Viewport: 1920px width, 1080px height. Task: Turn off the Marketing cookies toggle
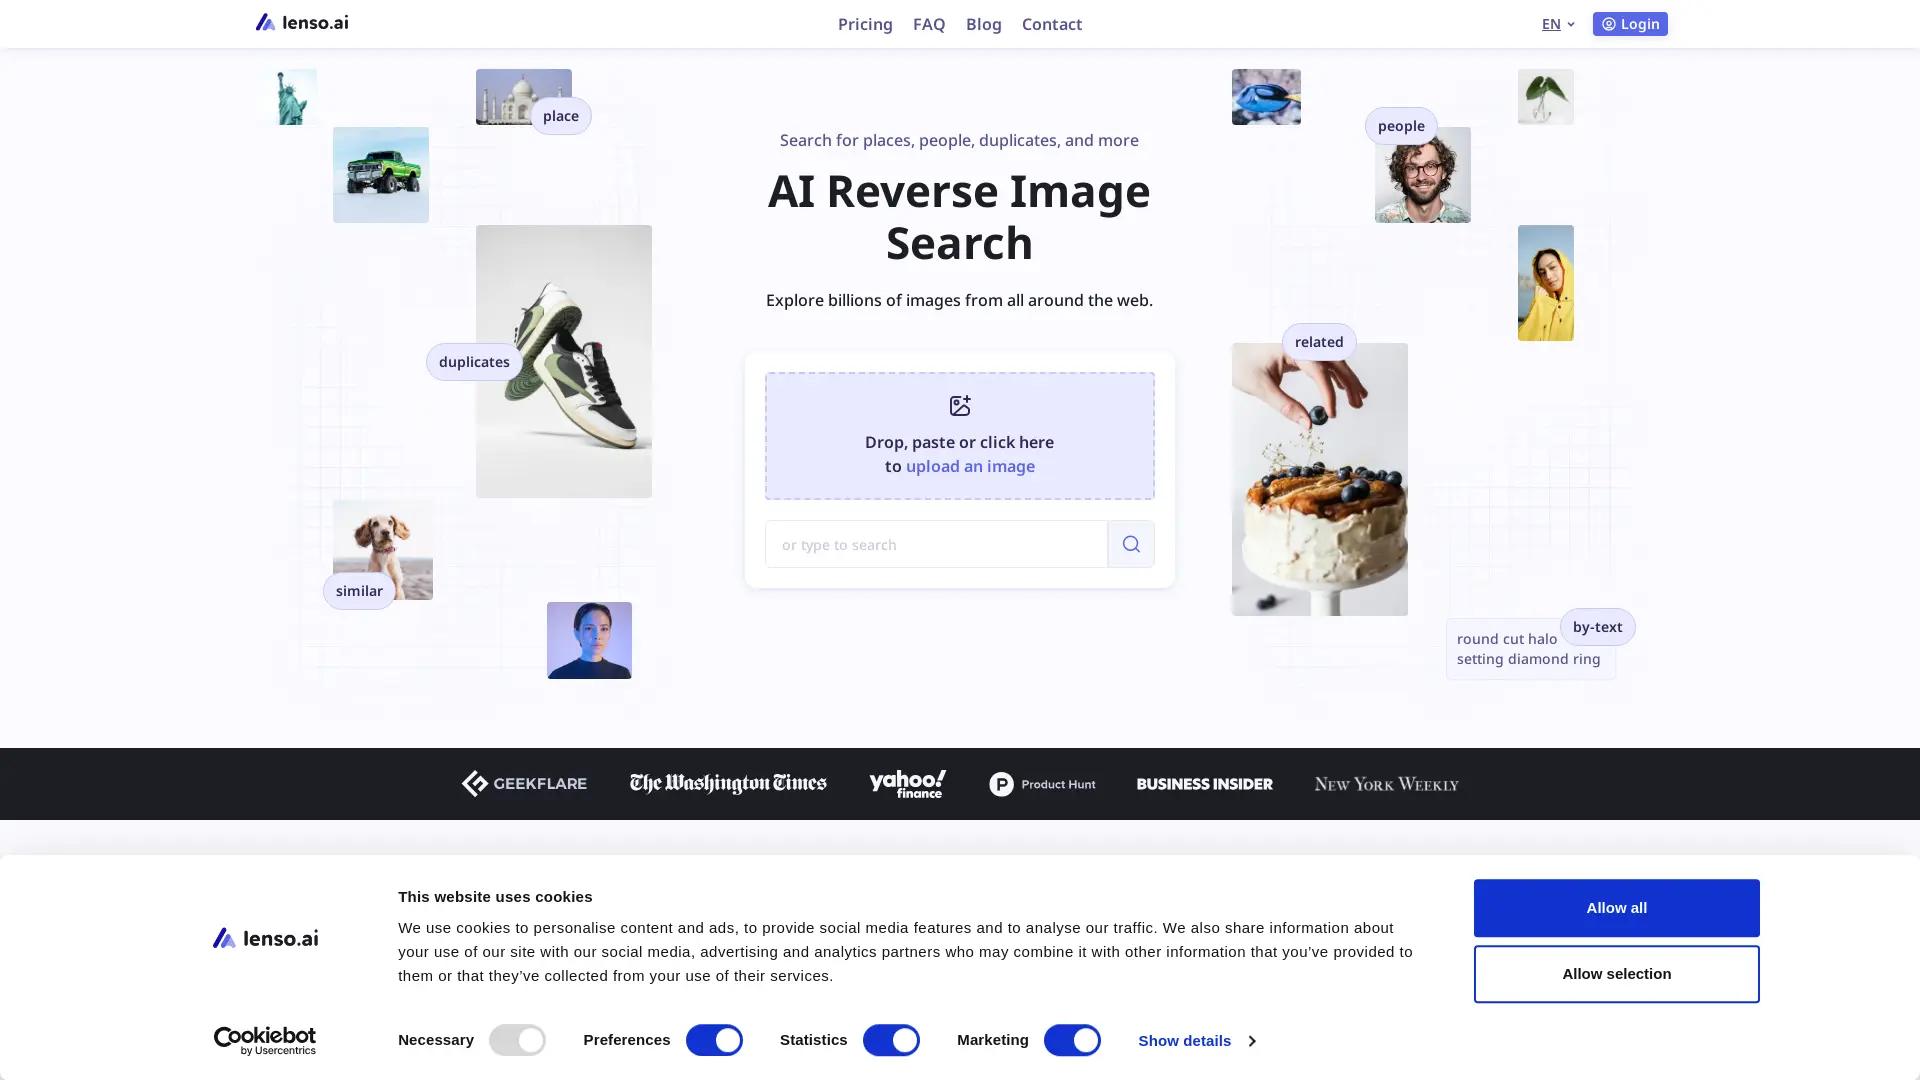[x=1071, y=1040]
